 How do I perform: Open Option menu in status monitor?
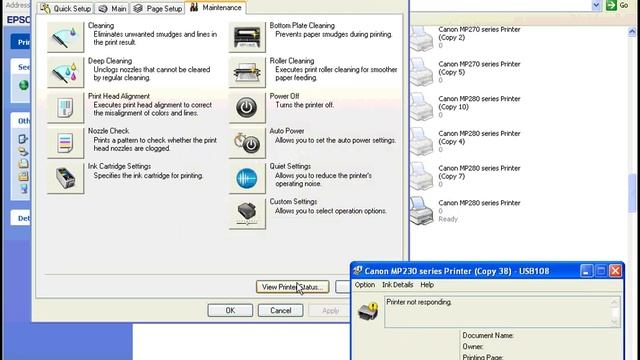click(364, 285)
